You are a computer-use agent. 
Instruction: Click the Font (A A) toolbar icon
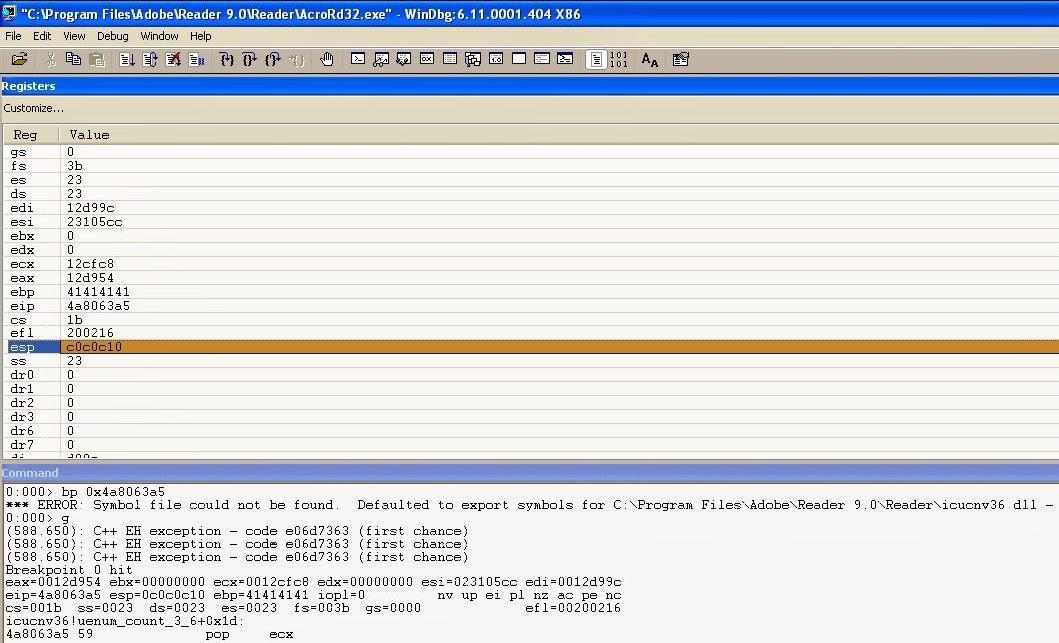click(x=649, y=60)
